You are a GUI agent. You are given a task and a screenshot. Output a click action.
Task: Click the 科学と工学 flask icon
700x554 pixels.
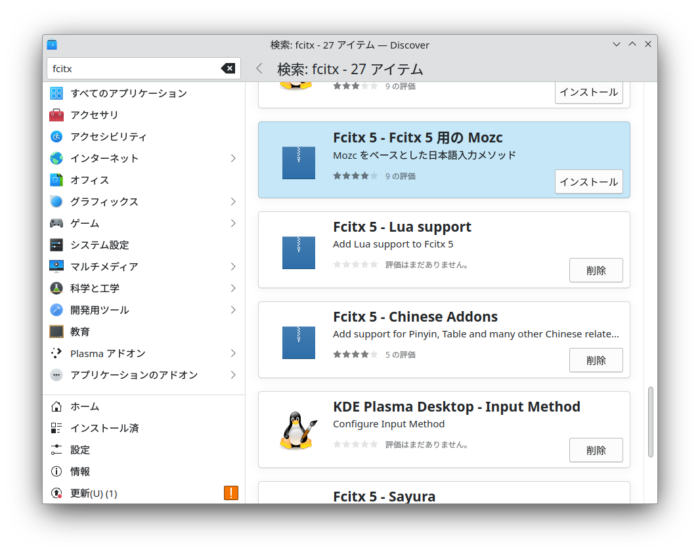pyautogui.click(x=56, y=288)
